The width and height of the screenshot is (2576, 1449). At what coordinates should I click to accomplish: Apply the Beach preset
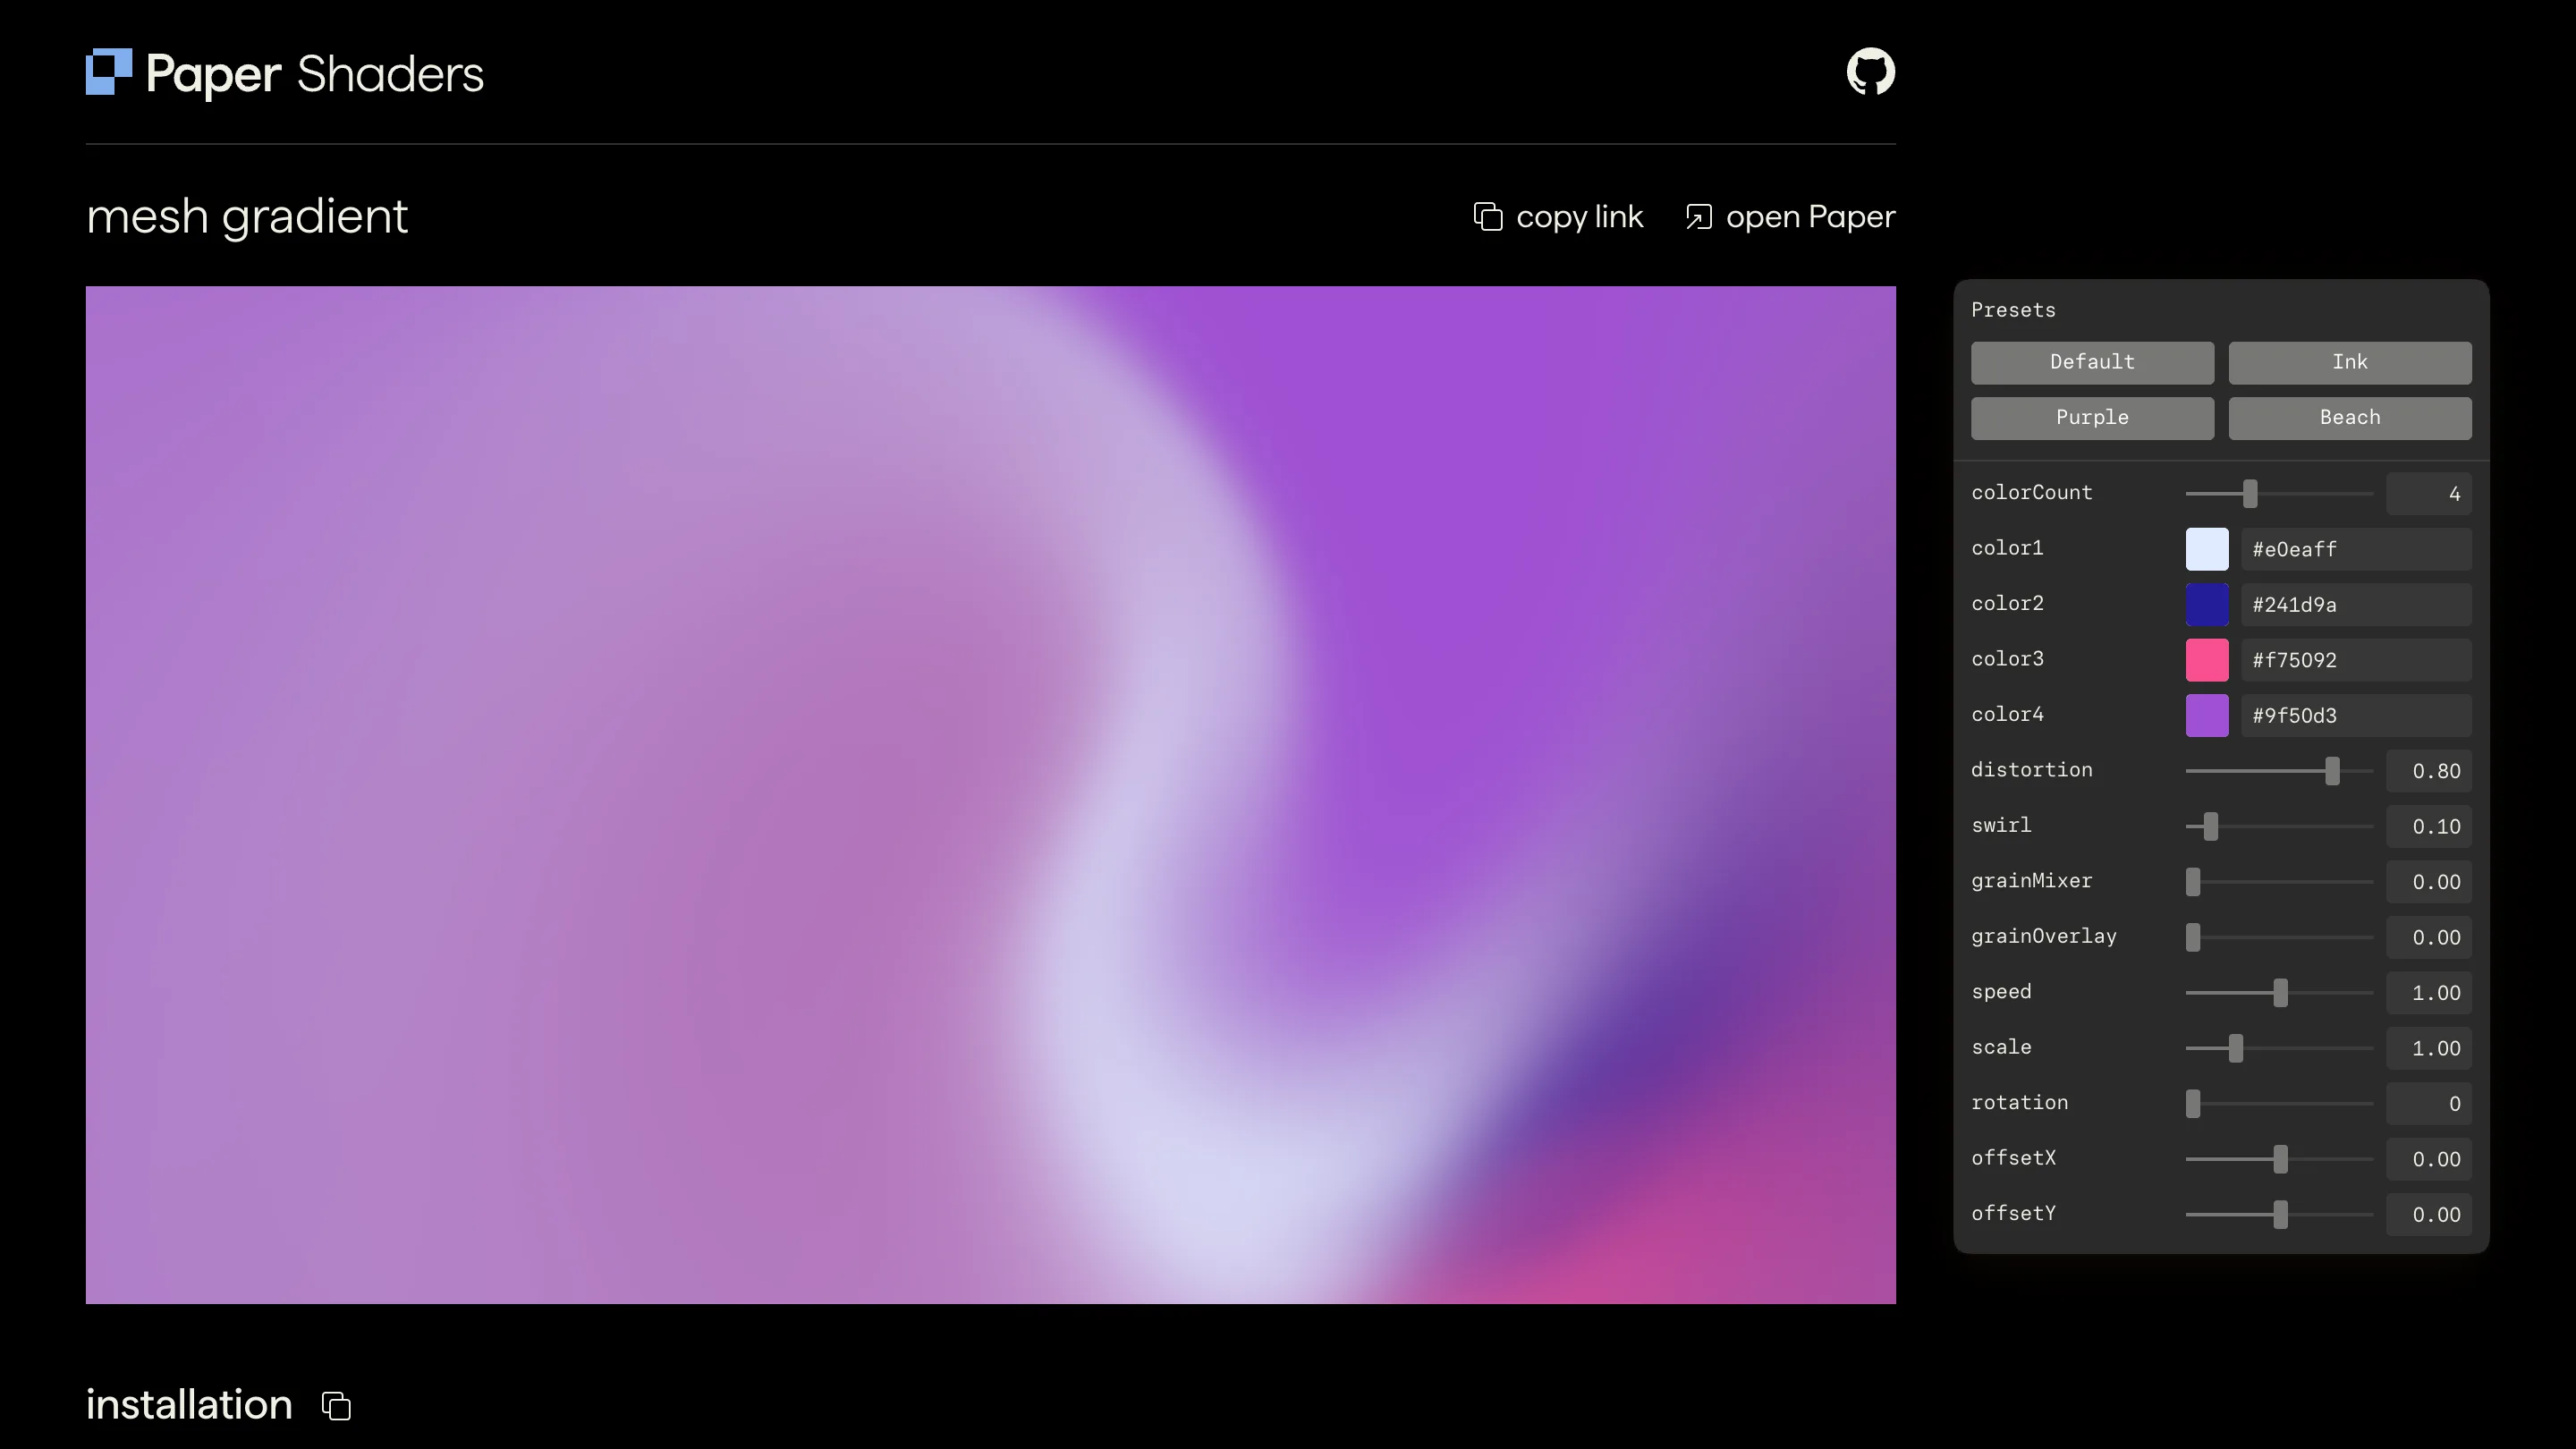pos(2350,418)
